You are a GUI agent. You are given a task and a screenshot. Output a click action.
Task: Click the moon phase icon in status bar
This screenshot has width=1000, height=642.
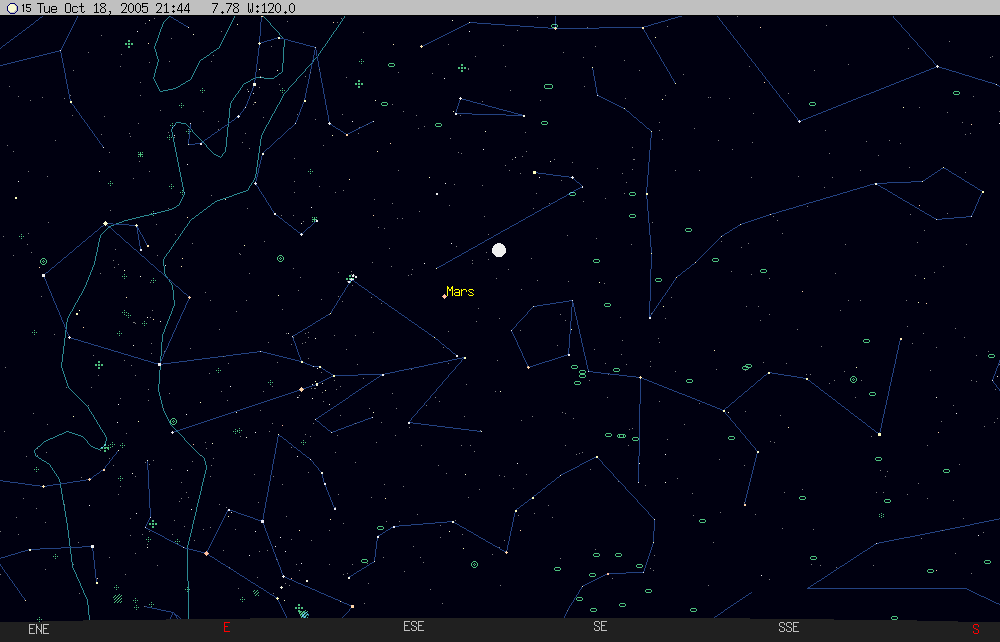[x=12, y=8]
